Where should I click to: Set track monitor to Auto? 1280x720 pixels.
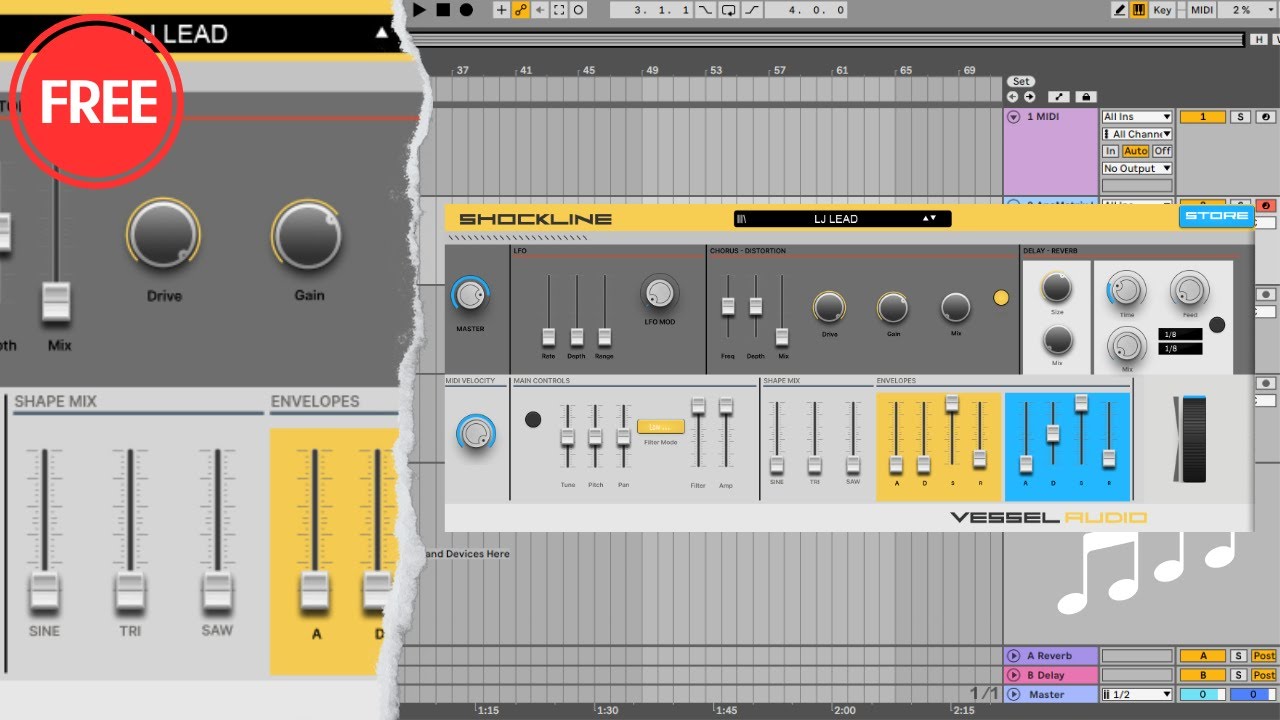click(1135, 151)
